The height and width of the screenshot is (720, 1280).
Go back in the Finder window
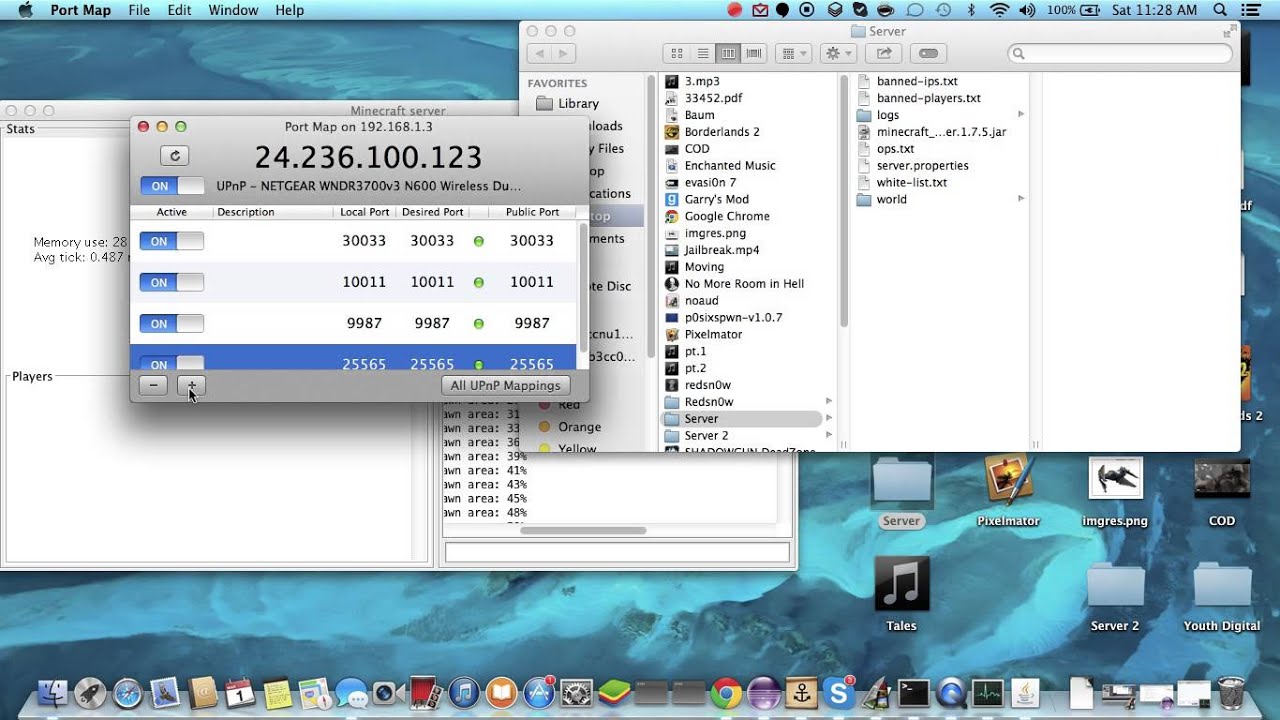click(x=540, y=53)
